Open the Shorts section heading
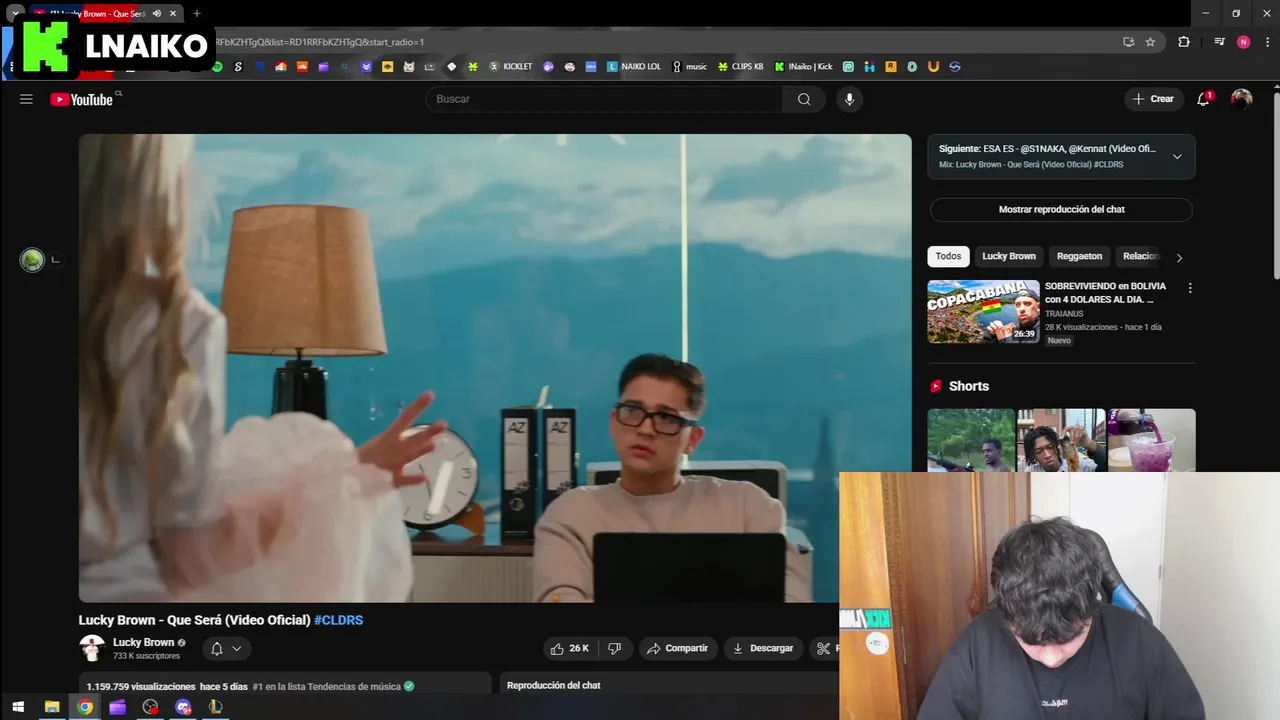 click(969, 386)
